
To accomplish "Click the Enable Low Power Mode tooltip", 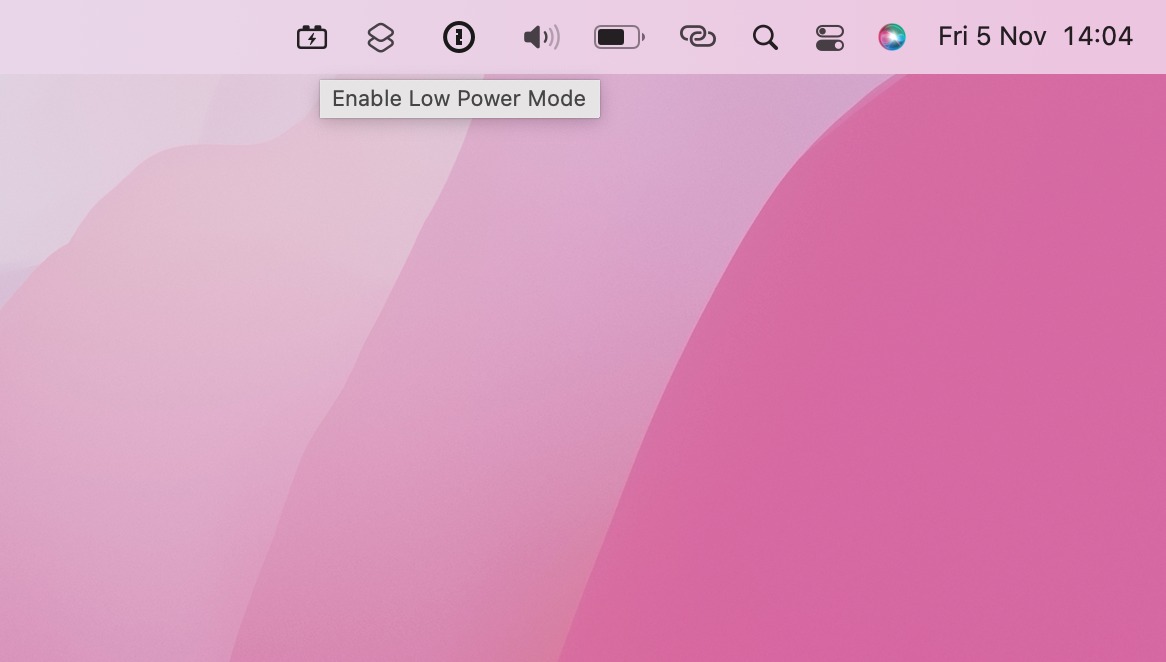I will (x=460, y=99).
